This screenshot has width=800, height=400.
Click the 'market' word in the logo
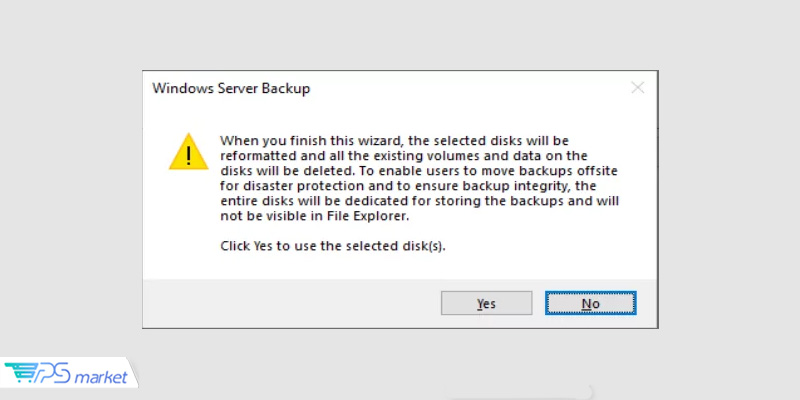tap(101, 378)
